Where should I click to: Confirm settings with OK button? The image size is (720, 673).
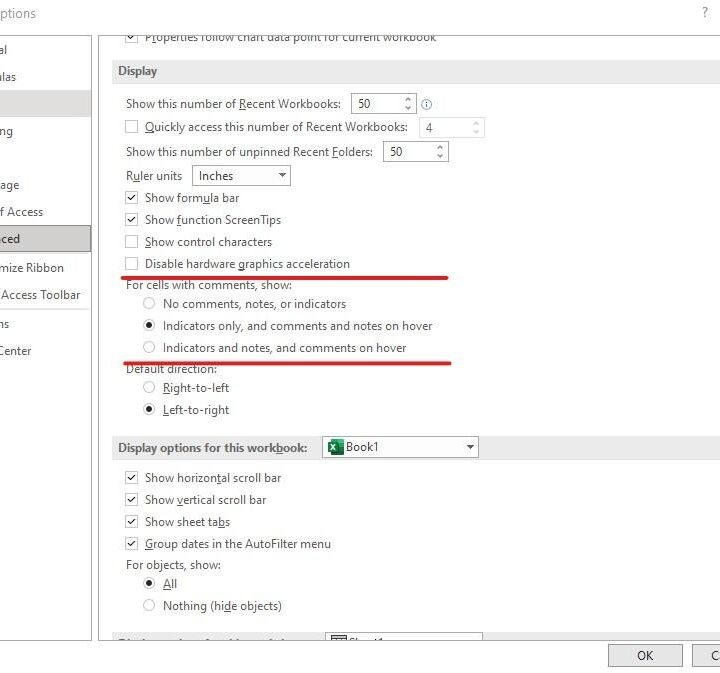(x=645, y=656)
